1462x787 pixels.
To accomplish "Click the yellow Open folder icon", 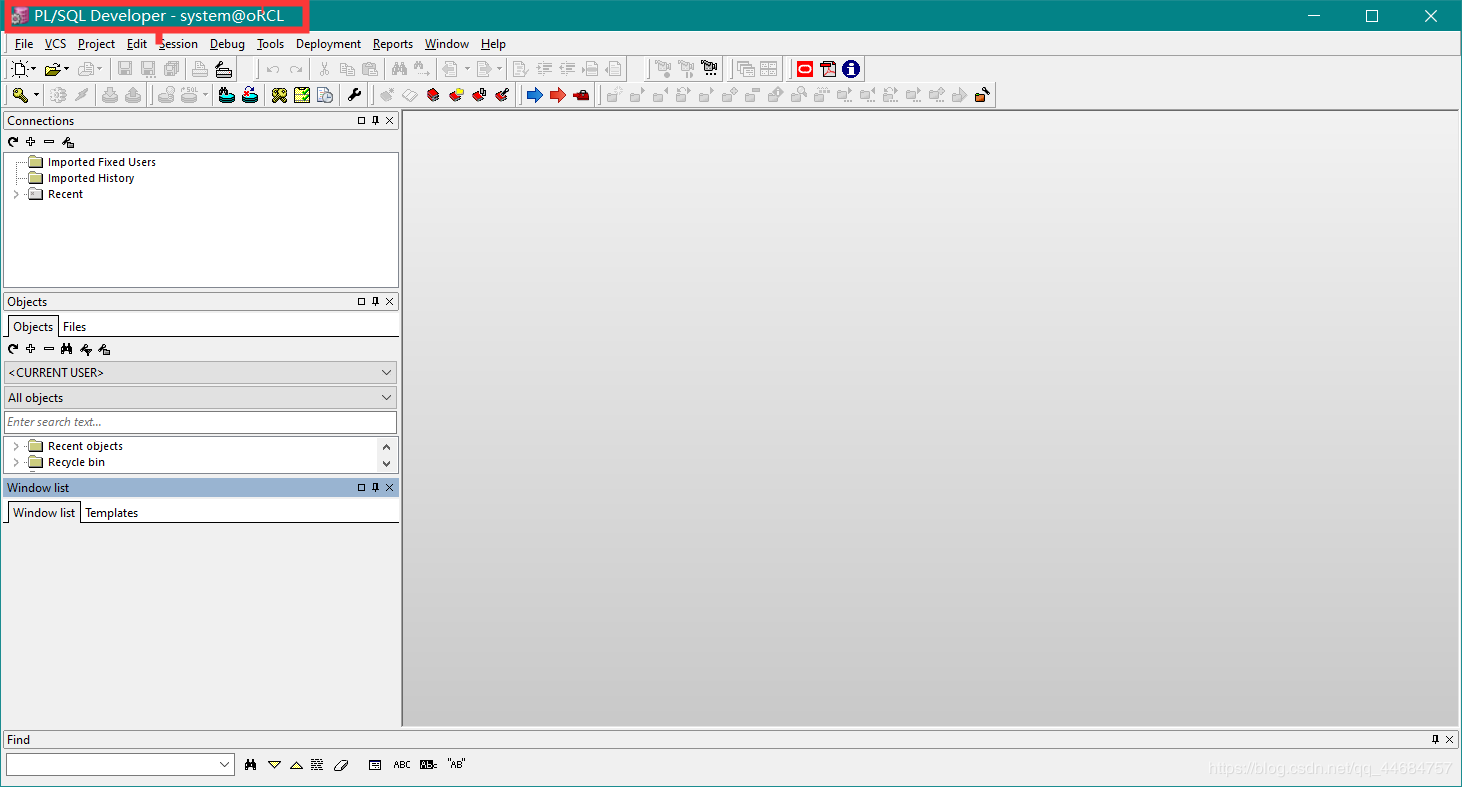I will coord(52,69).
